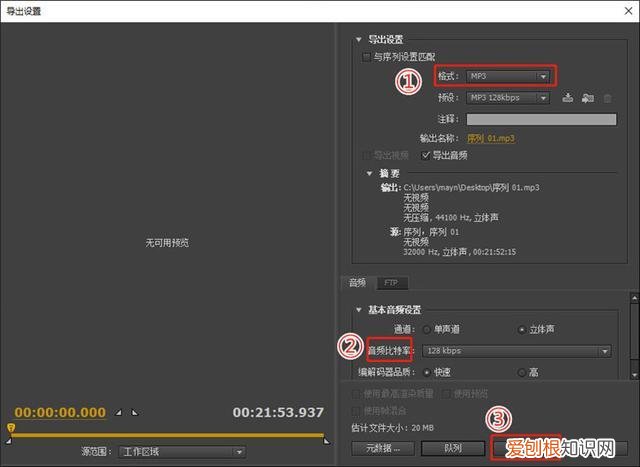This screenshot has height=467, width=640.
Task: Click the output path text in summary
Action: tap(471, 188)
